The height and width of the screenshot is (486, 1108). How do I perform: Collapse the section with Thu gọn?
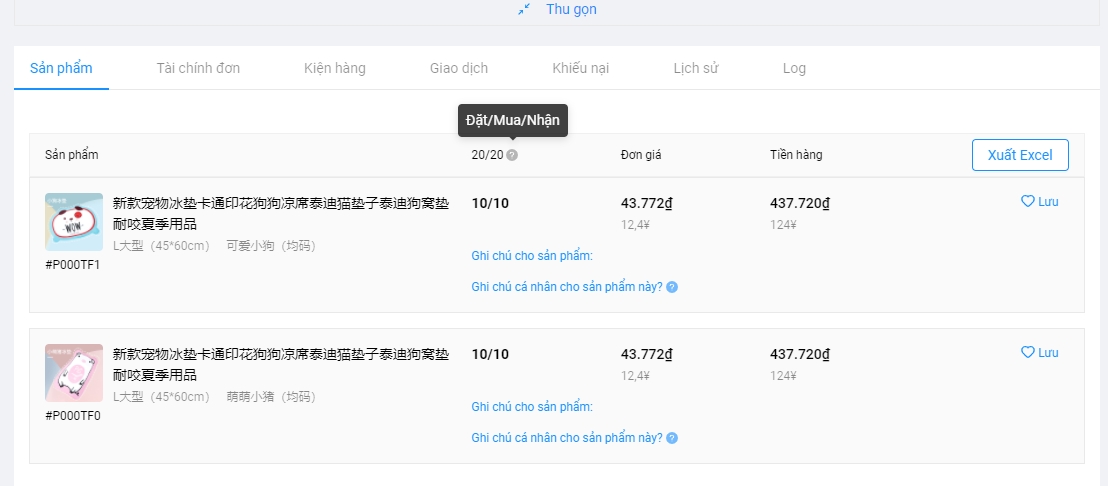pos(570,10)
